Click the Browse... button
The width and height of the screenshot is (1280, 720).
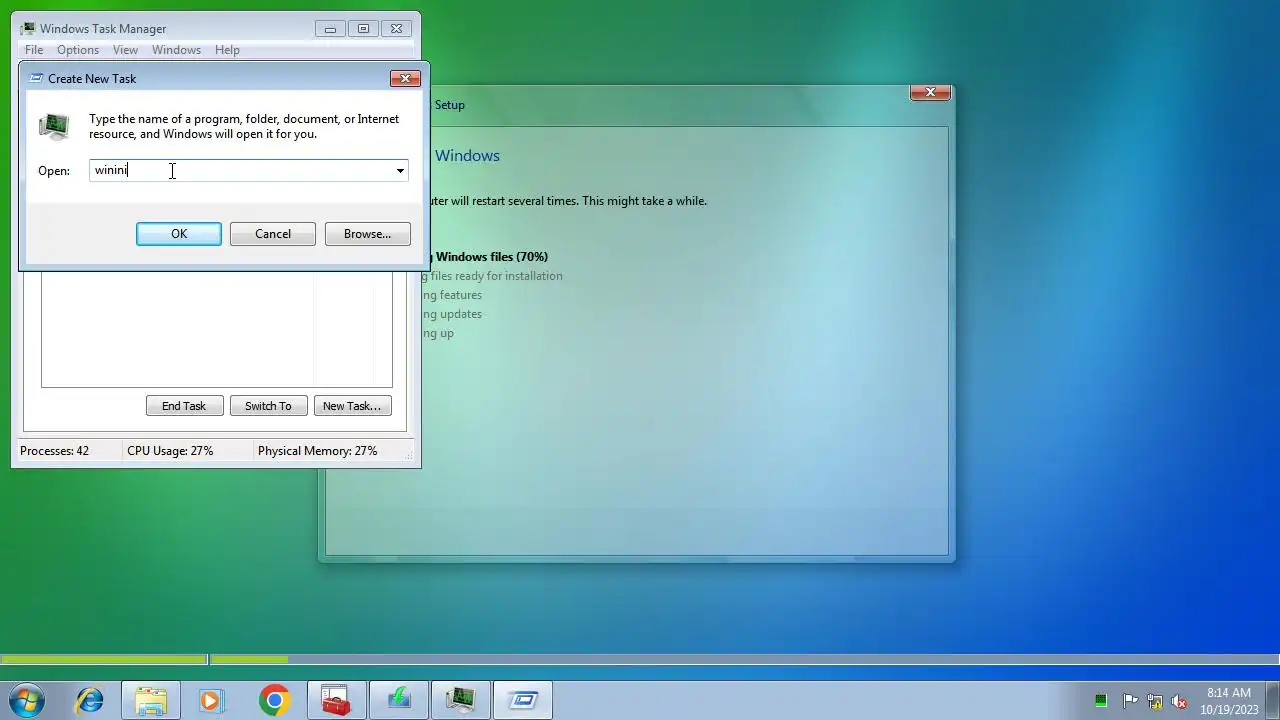(x=367, y=234)
